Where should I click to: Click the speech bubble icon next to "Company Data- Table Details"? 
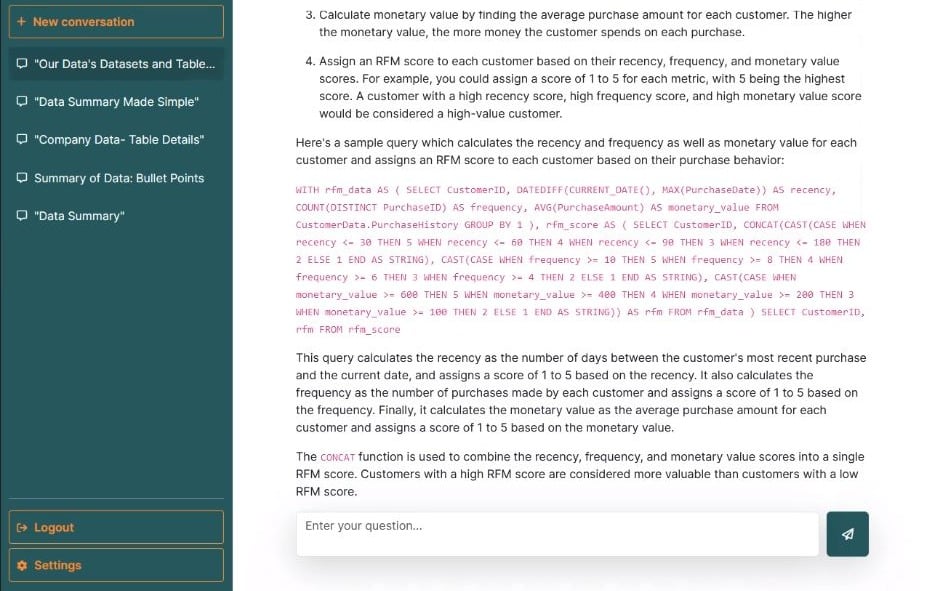pos(20,139)
